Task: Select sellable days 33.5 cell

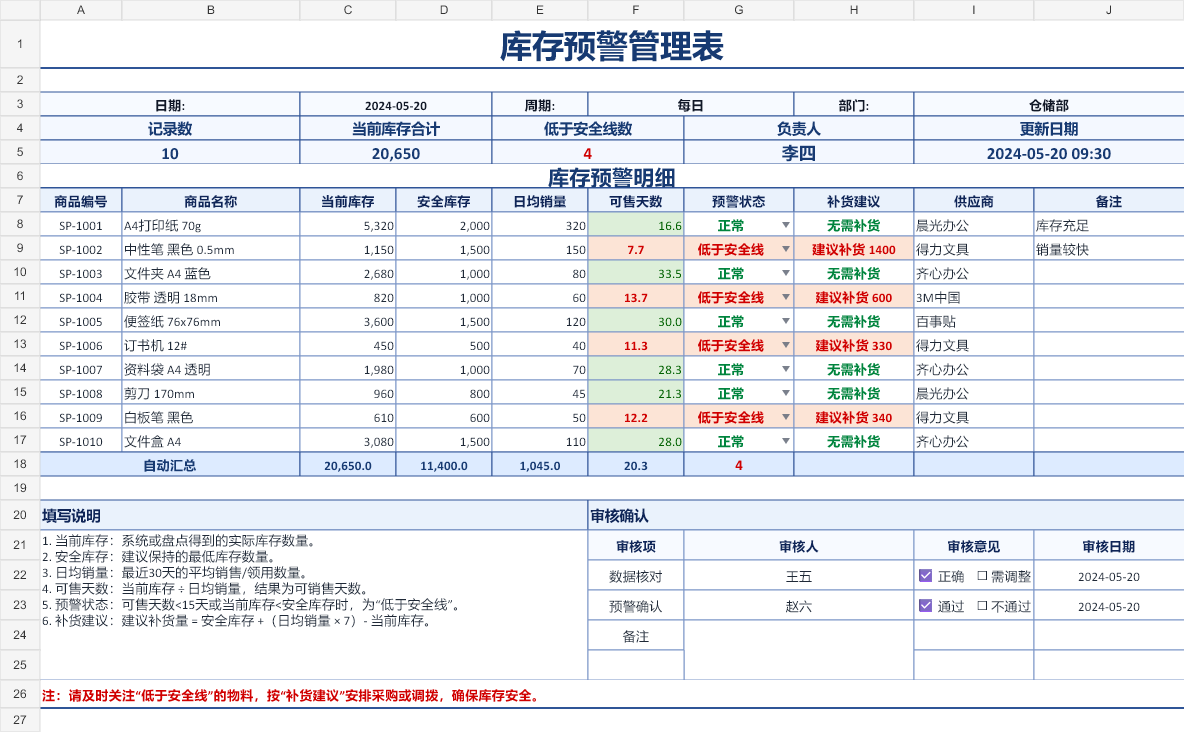Action: (636, 273)
